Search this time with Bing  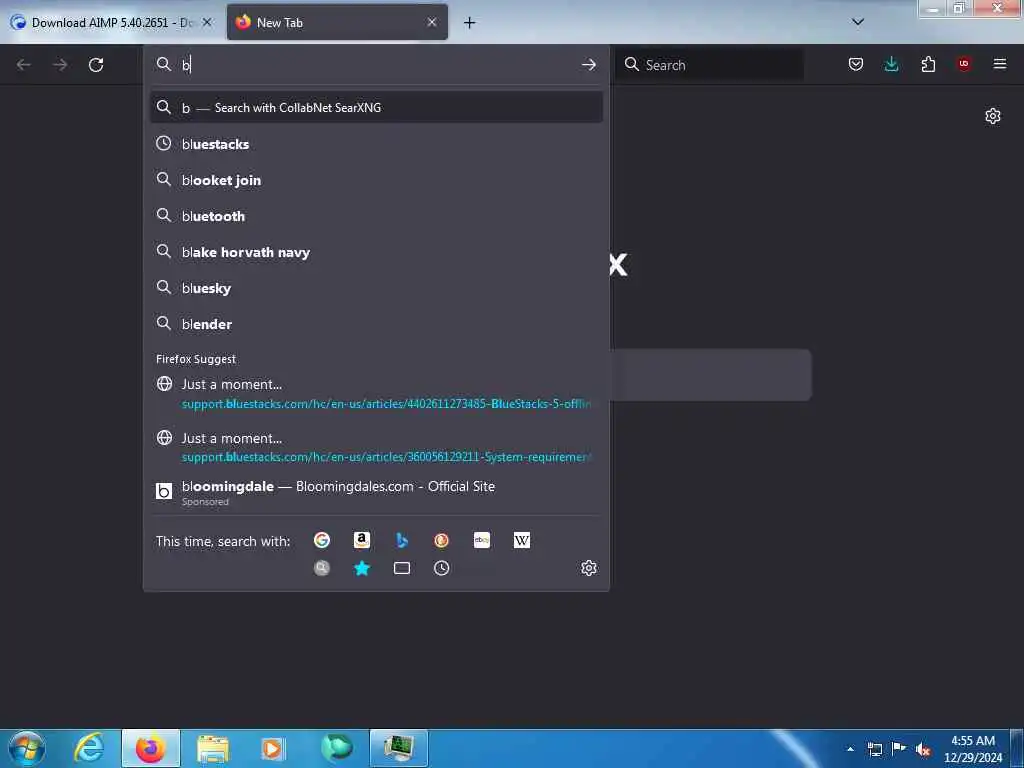click(402, 540)
